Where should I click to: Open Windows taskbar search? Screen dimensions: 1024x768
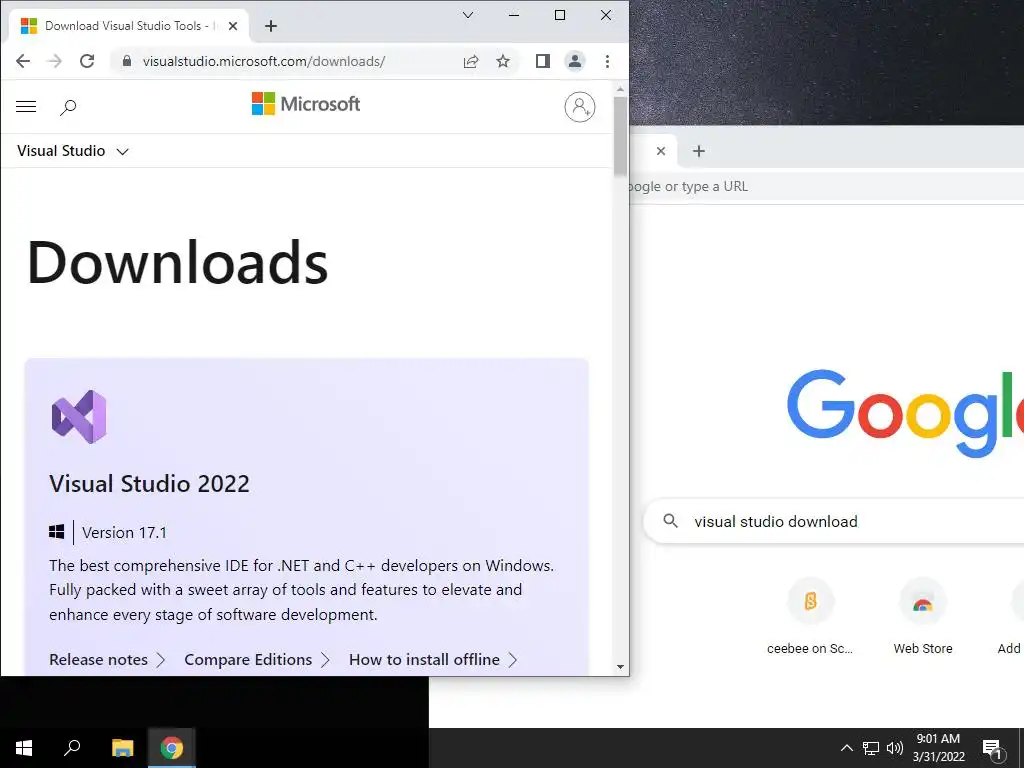(x=72, y=748)
